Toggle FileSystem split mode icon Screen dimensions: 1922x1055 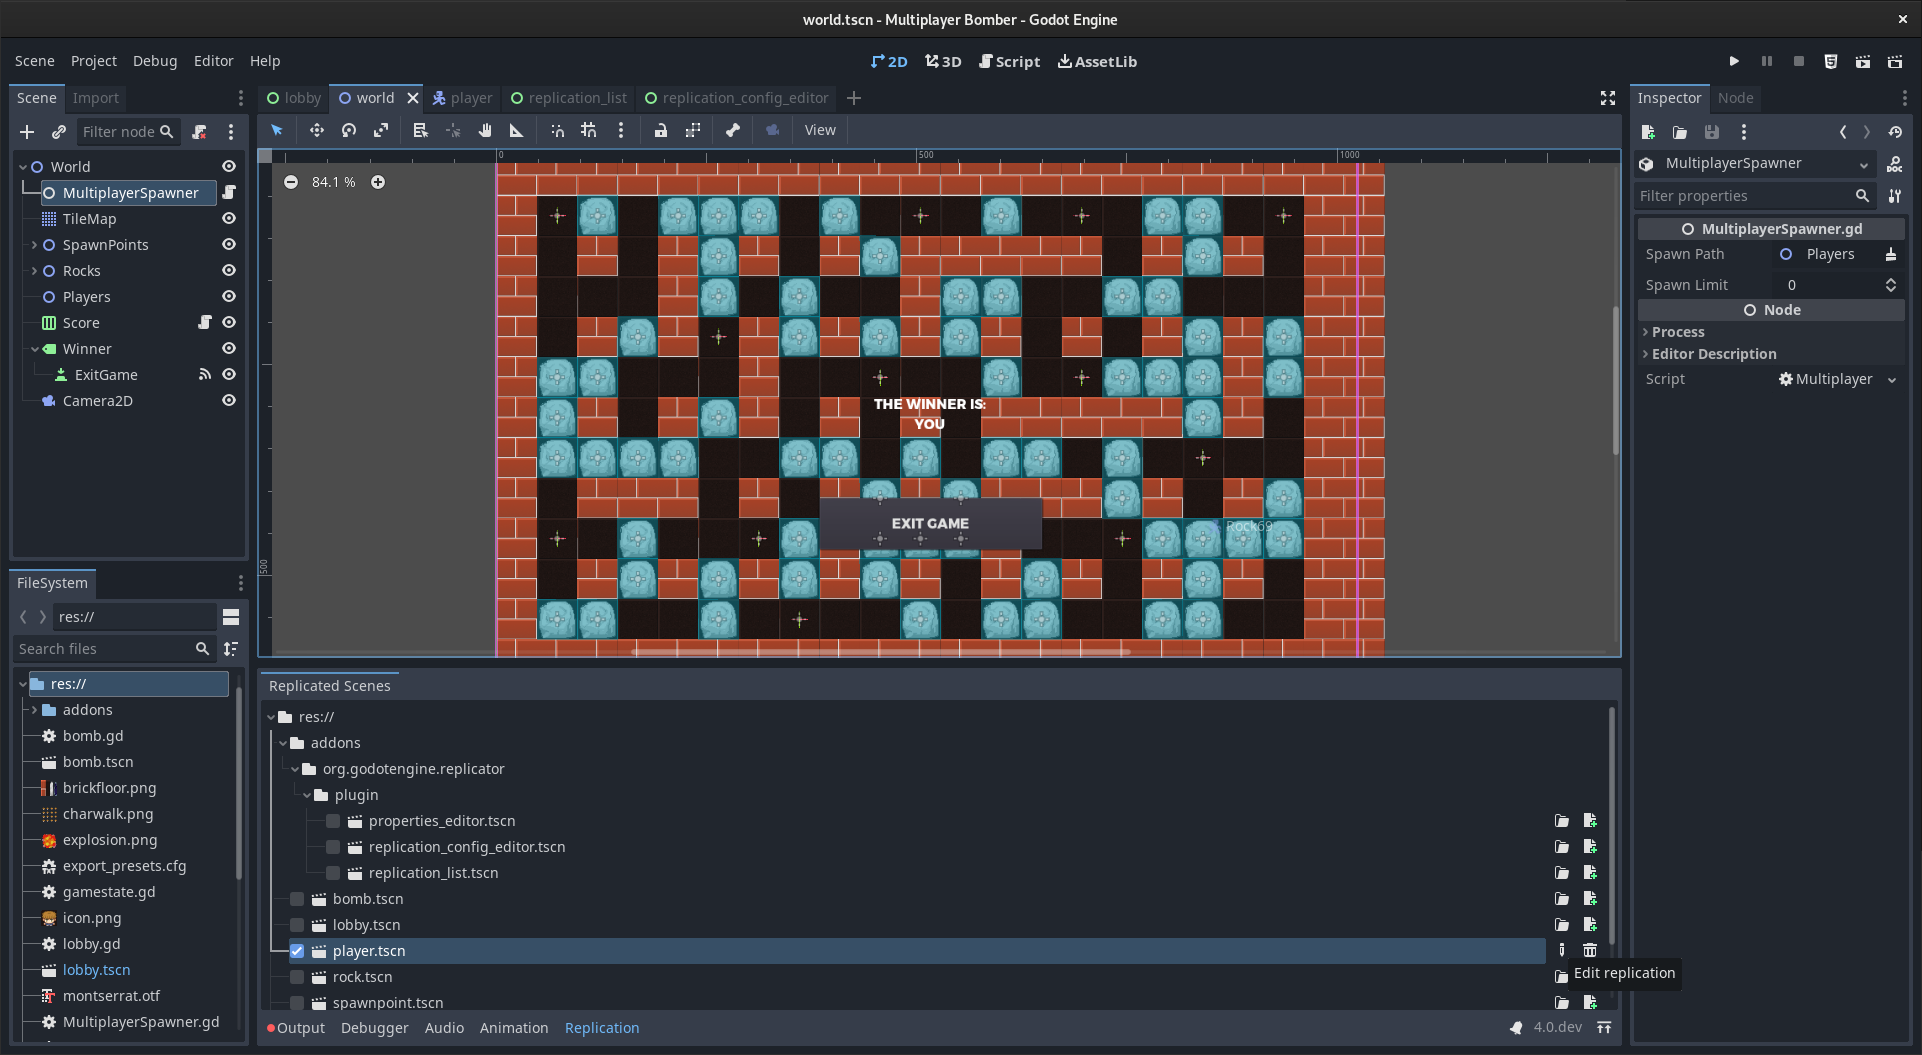pos(231,617)
